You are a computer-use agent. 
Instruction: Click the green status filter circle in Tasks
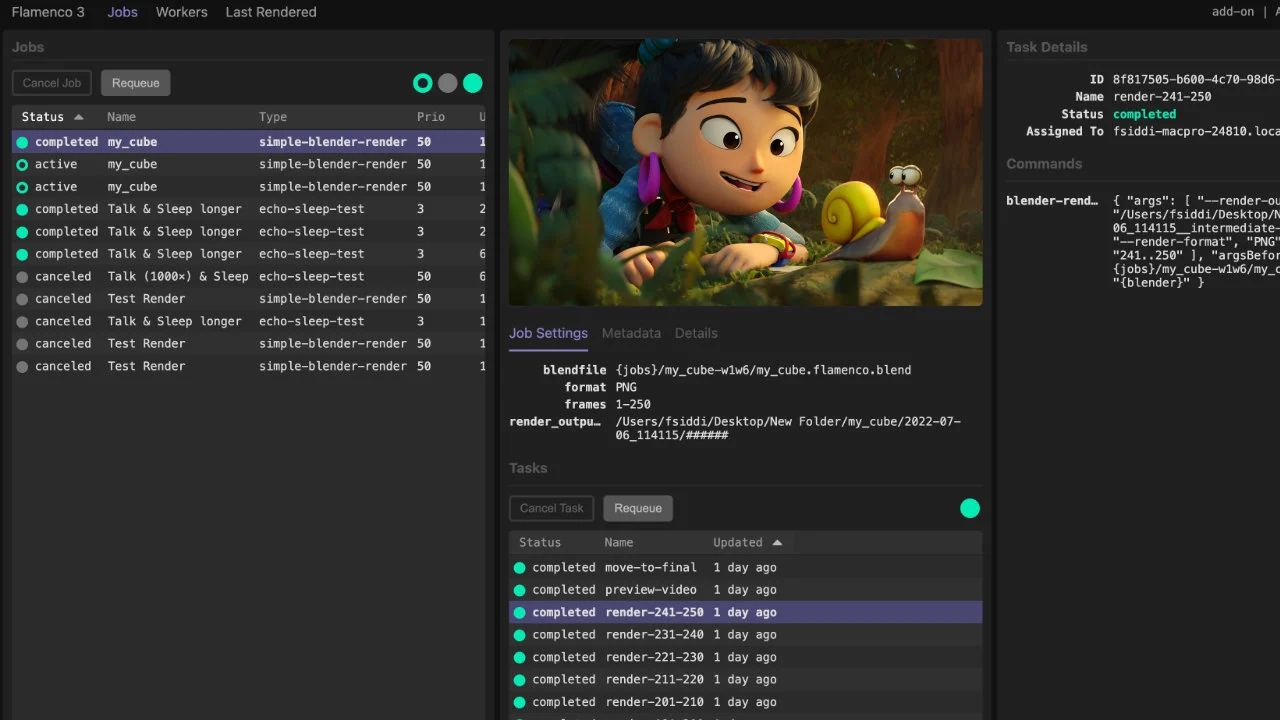(970, 508)
